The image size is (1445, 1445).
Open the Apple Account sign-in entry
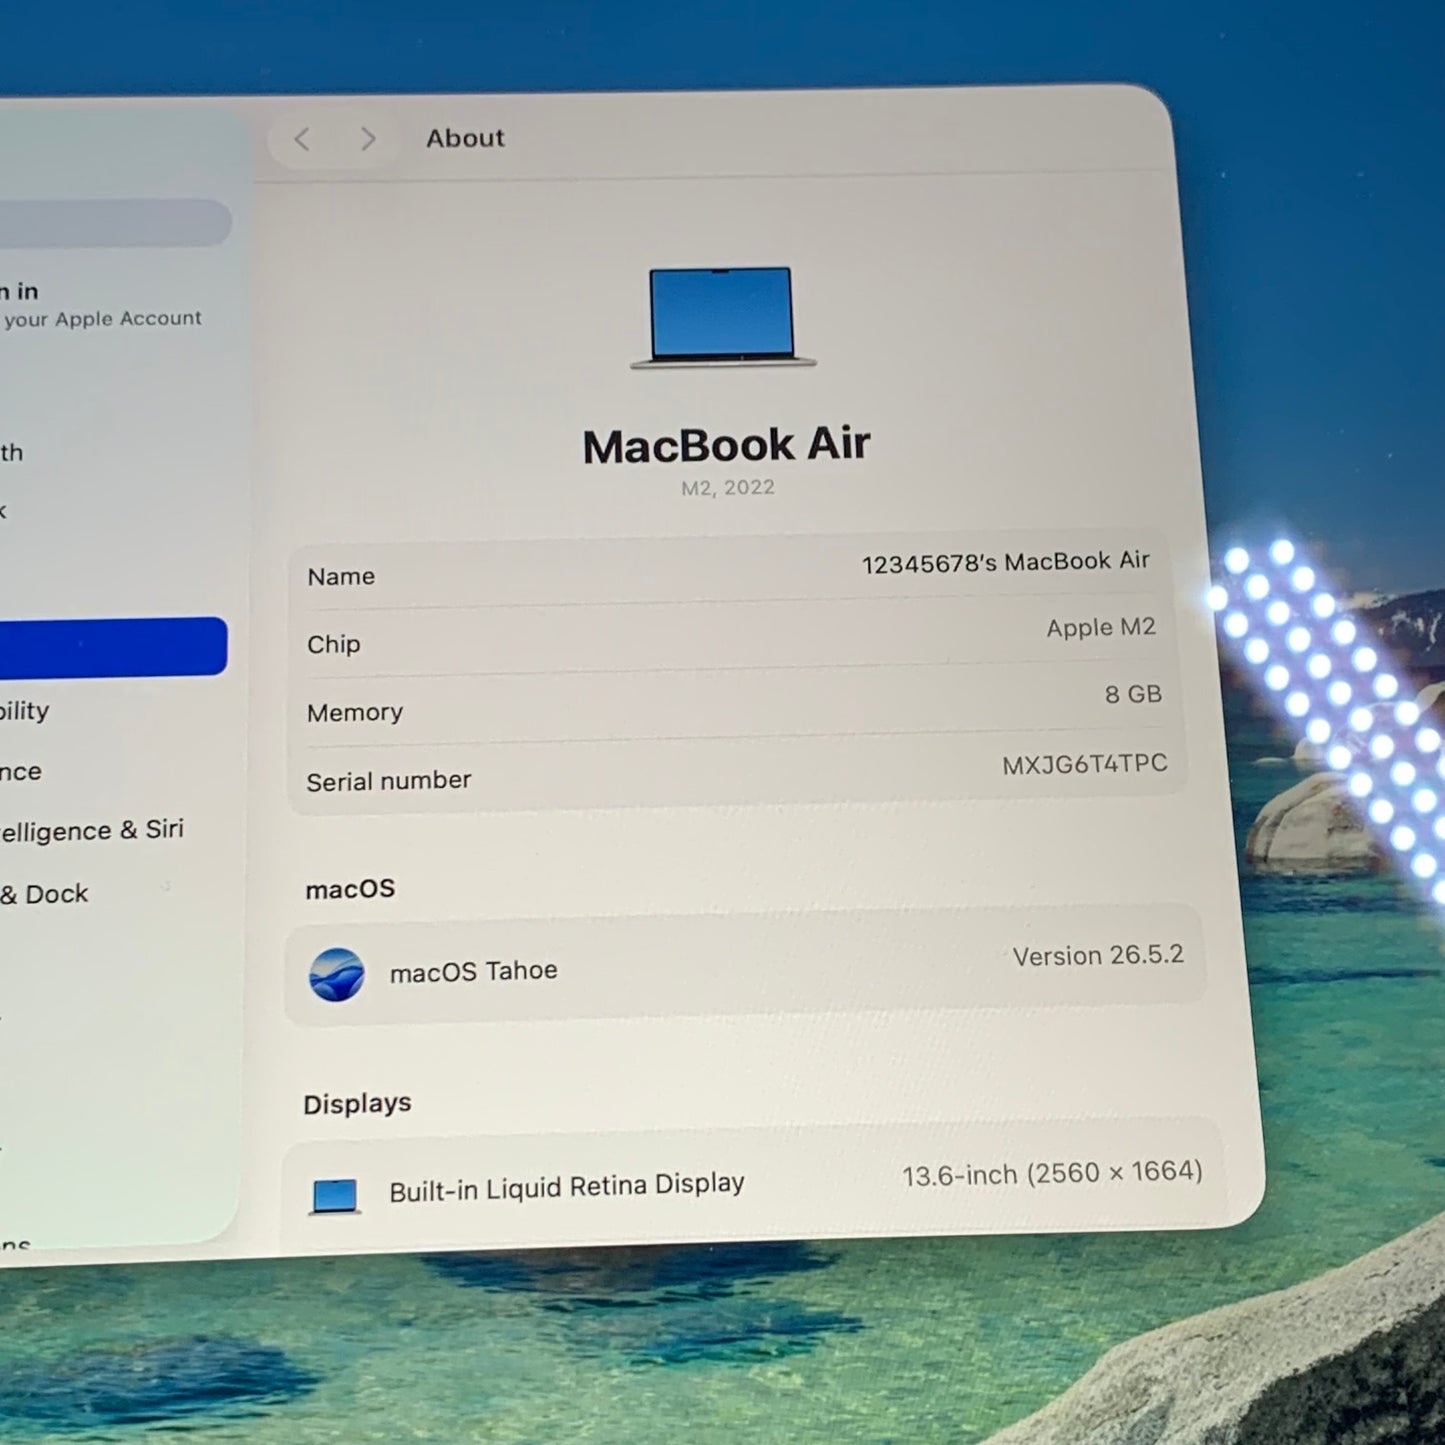(x=100, y=305)
